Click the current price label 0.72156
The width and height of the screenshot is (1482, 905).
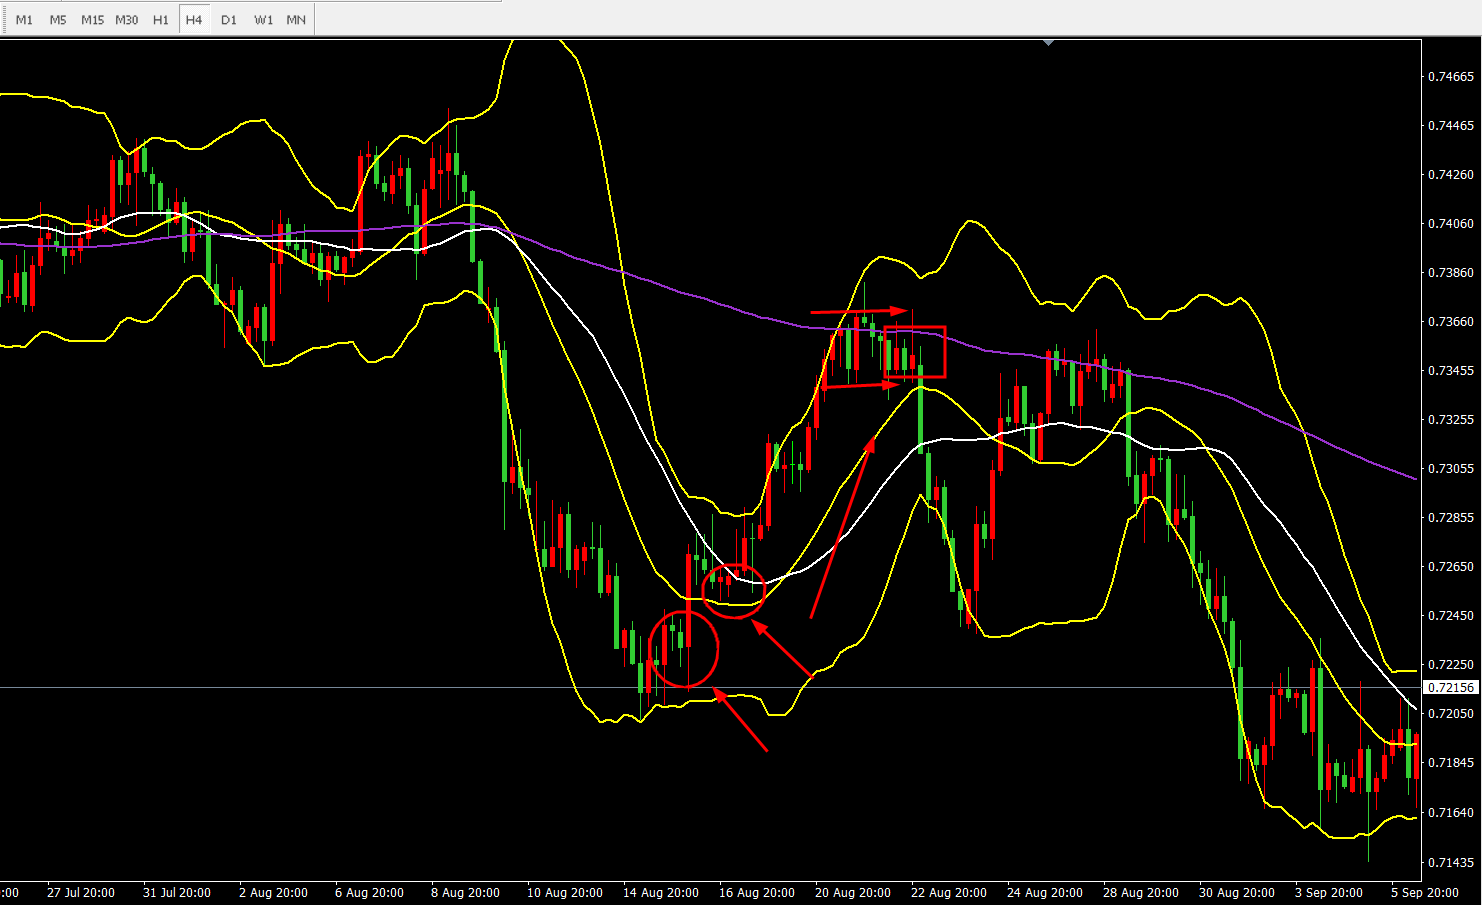point(1451,687)
